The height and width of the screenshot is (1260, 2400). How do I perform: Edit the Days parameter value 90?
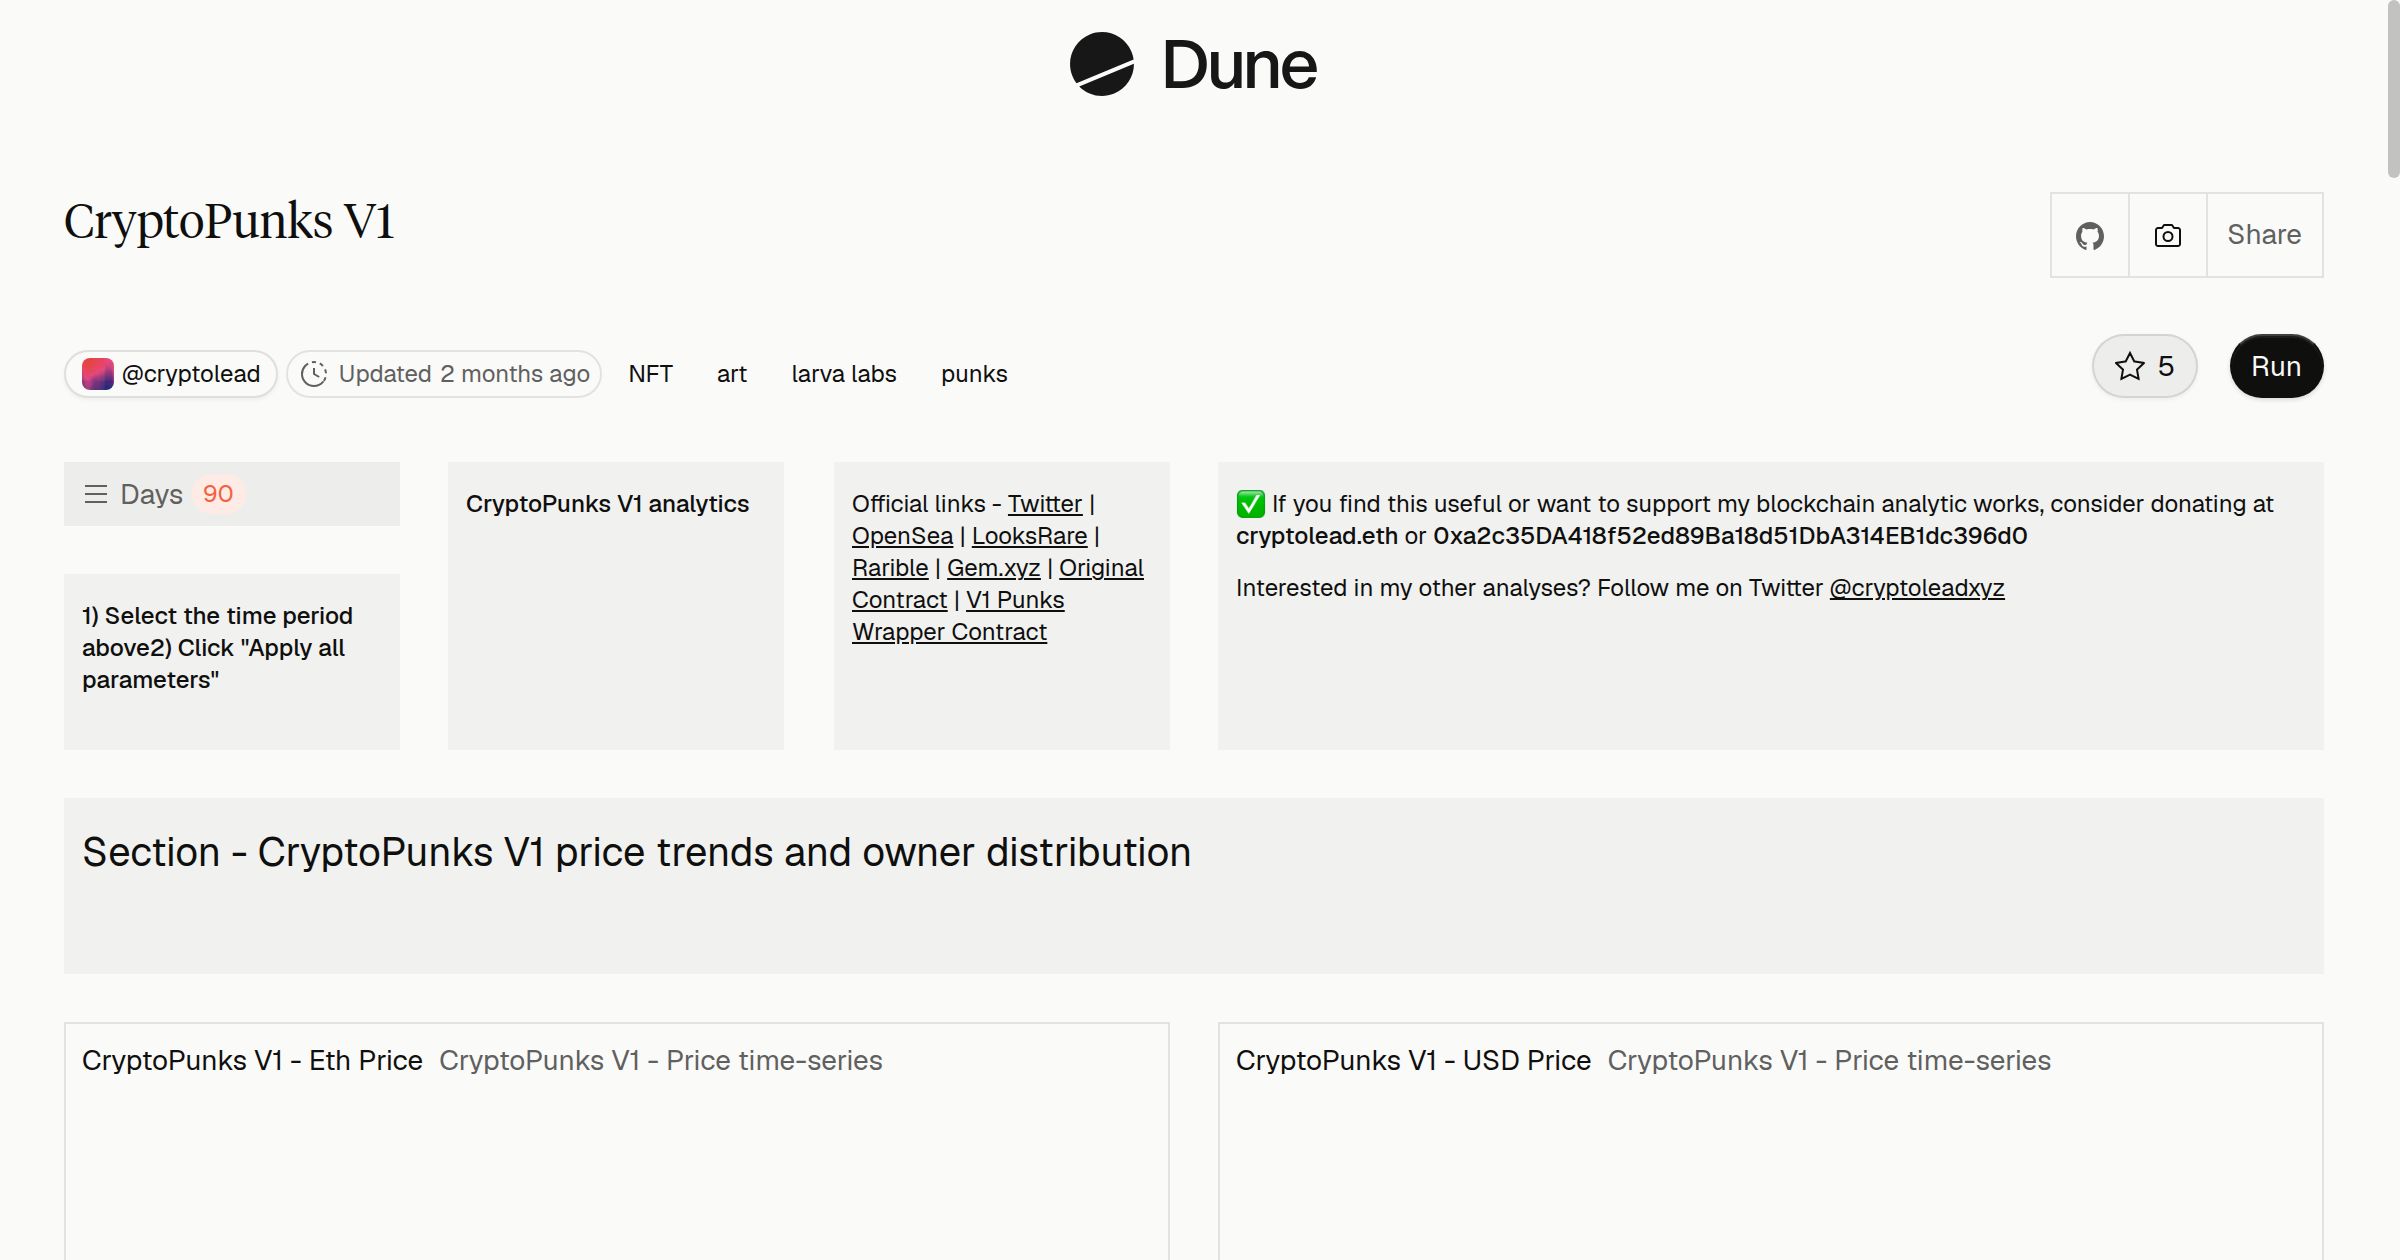pos(218,494)
